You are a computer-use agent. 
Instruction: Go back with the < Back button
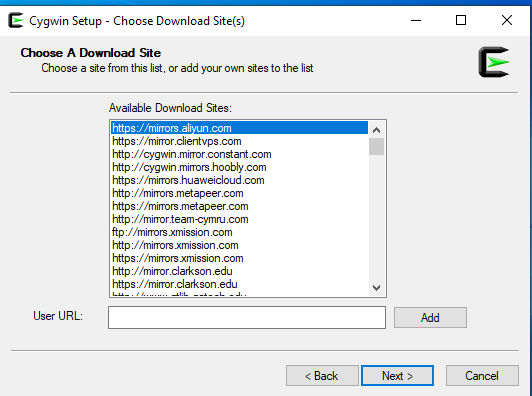(322, 376)
